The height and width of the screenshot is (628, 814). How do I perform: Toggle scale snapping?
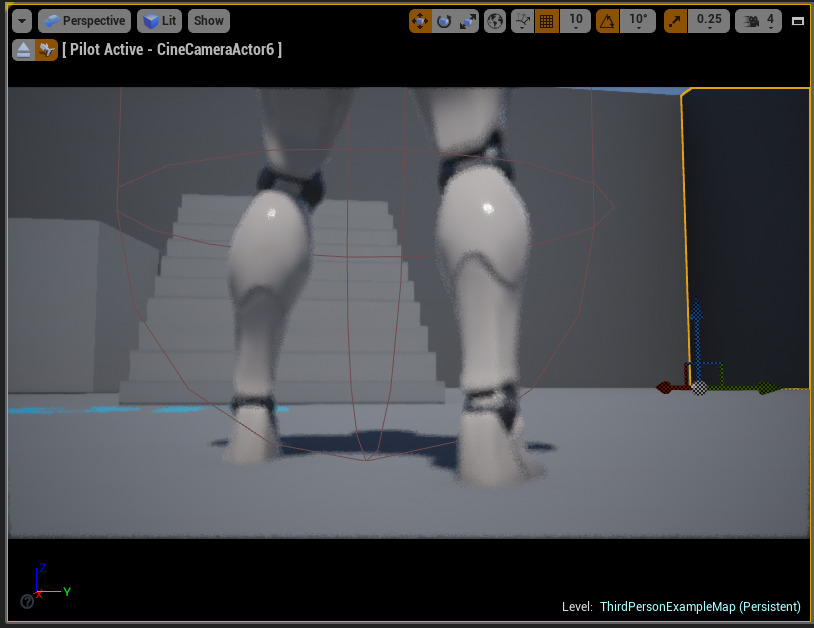[x=676, y=21]
